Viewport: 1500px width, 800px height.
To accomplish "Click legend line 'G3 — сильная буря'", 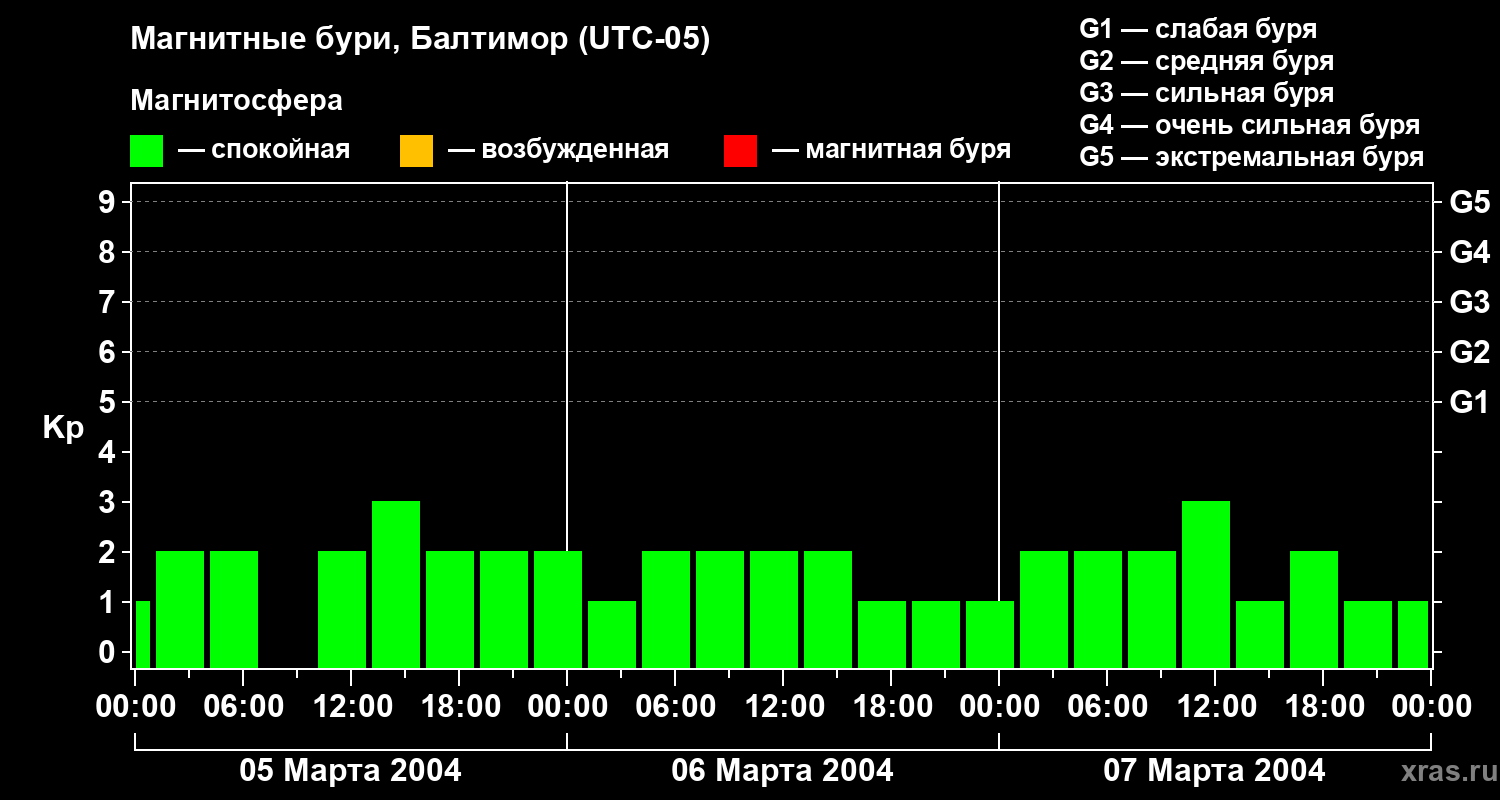I will [1207, 93].
